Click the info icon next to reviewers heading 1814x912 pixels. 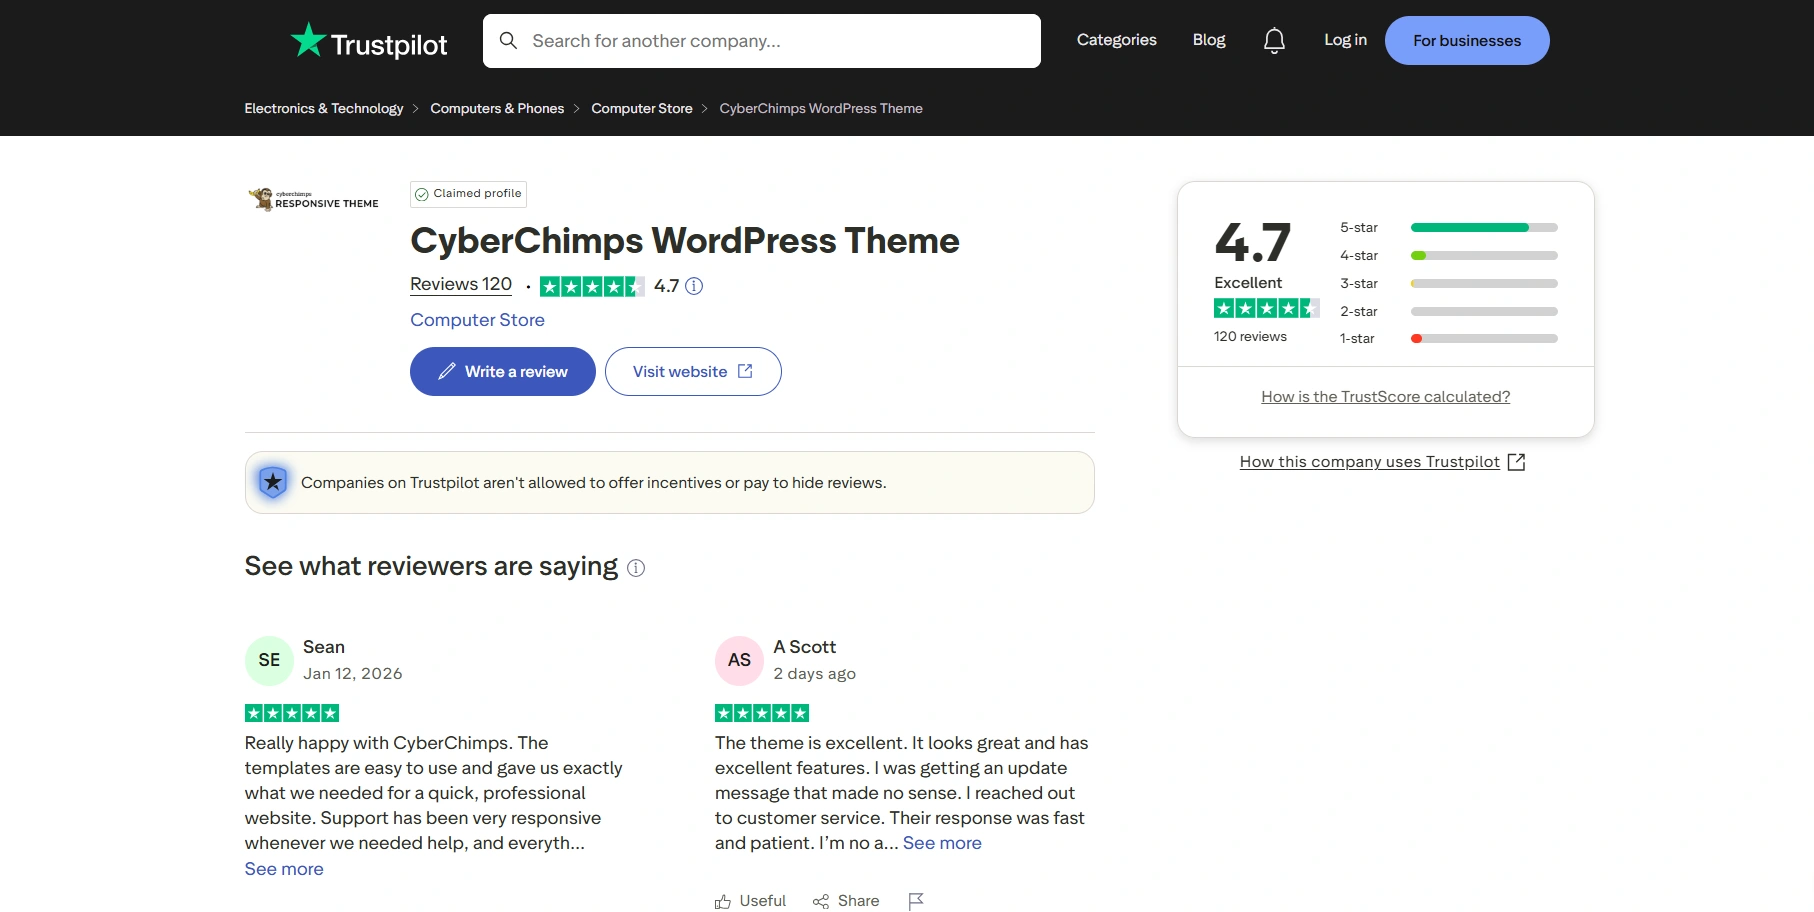point(636,568)
